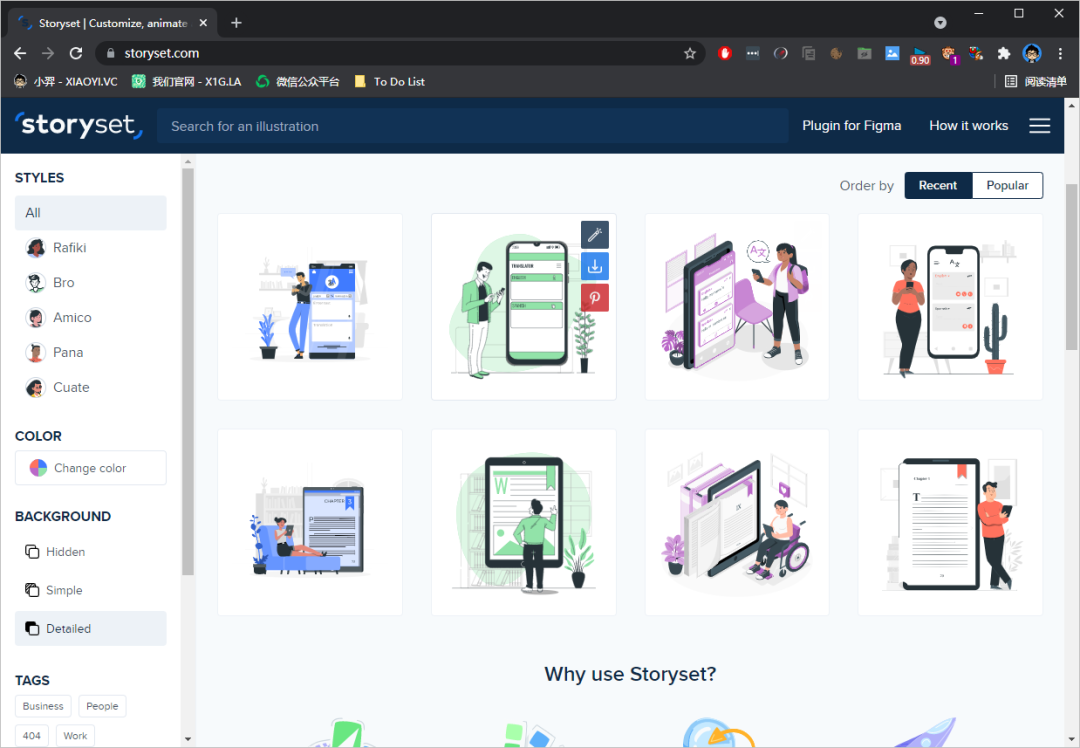Order illustrations by Popular
This screenshot has height=748, width=1080.
point(1007,185)
